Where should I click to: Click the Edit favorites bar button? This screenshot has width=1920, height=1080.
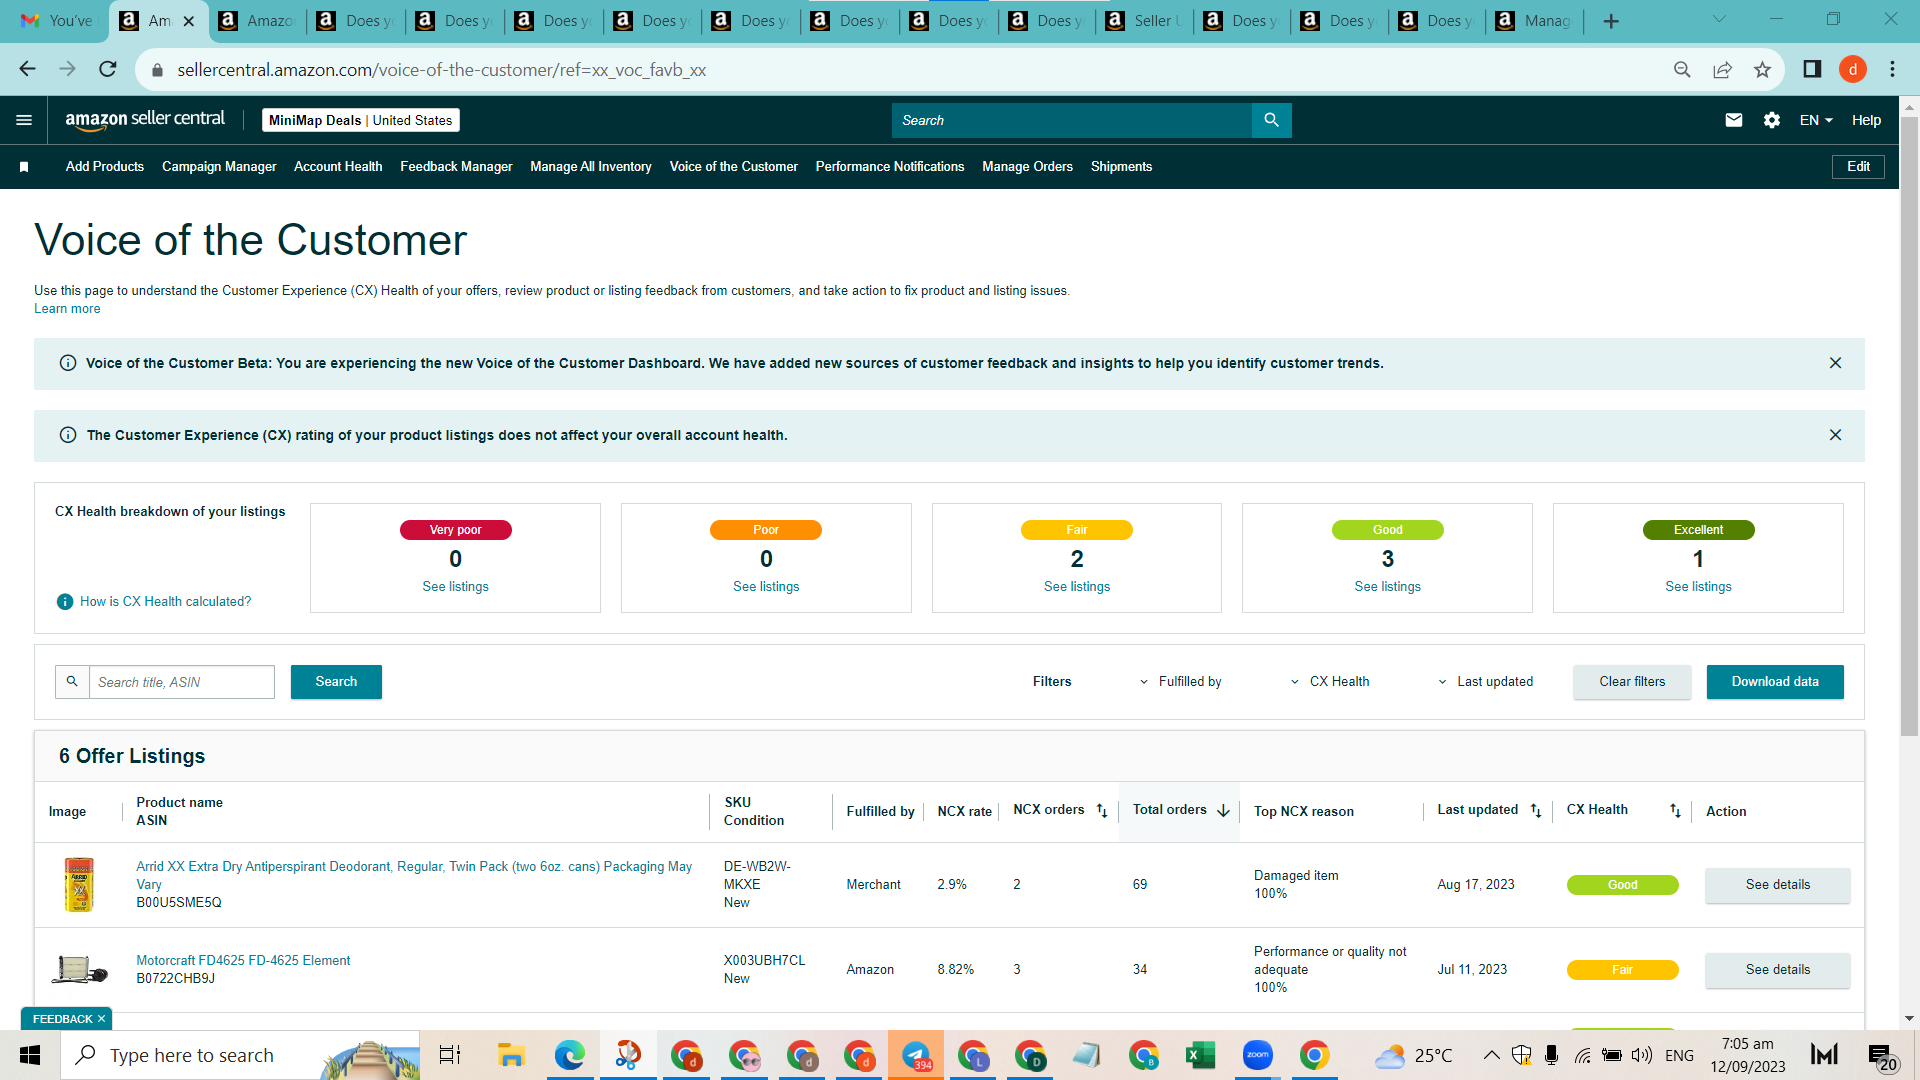point(1858,167)
